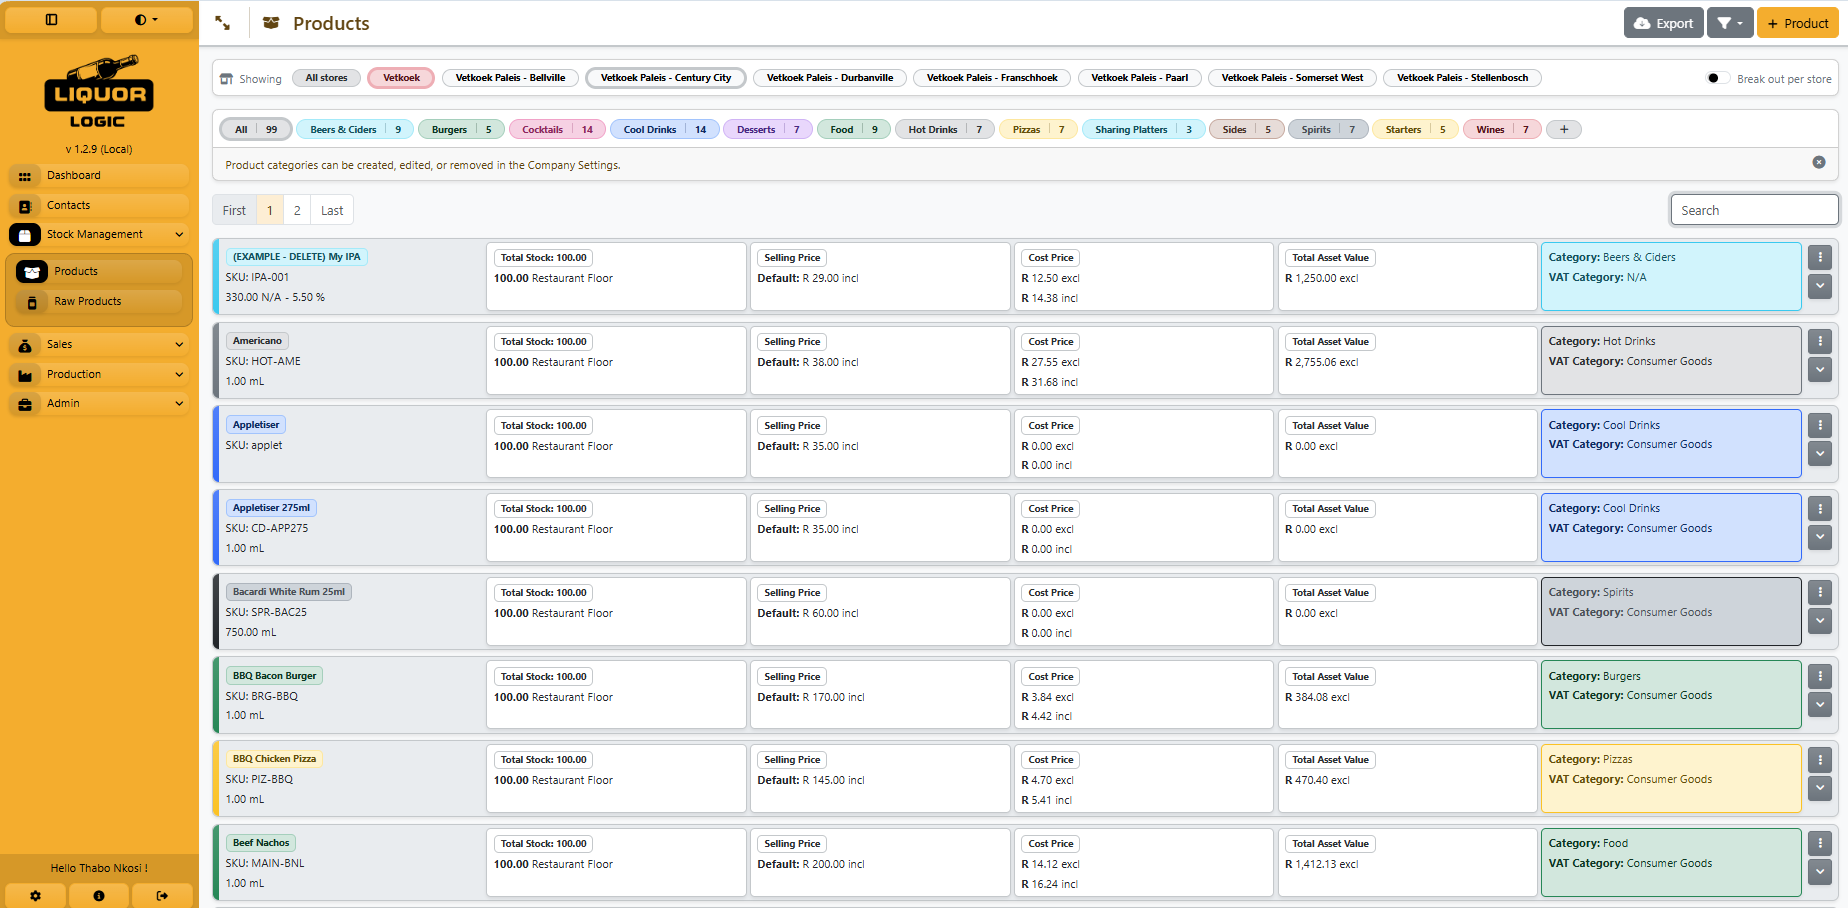Toggle Break out per store switch

coord(1717,78)
